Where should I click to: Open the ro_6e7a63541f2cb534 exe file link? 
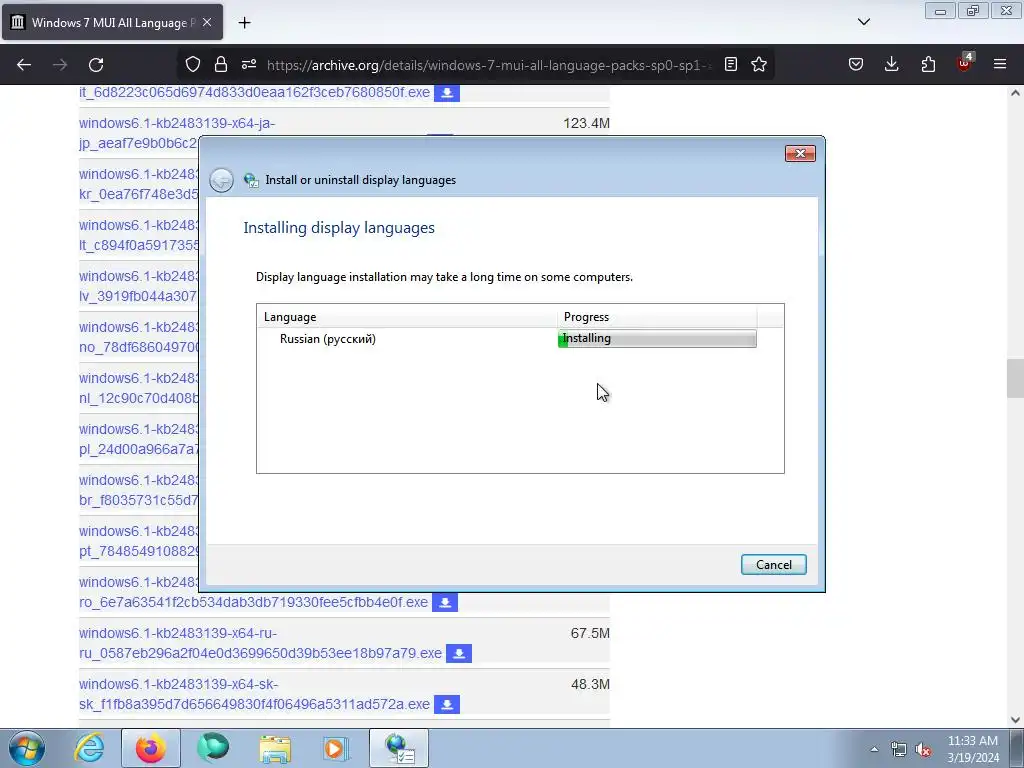click(x=253, y=602)
